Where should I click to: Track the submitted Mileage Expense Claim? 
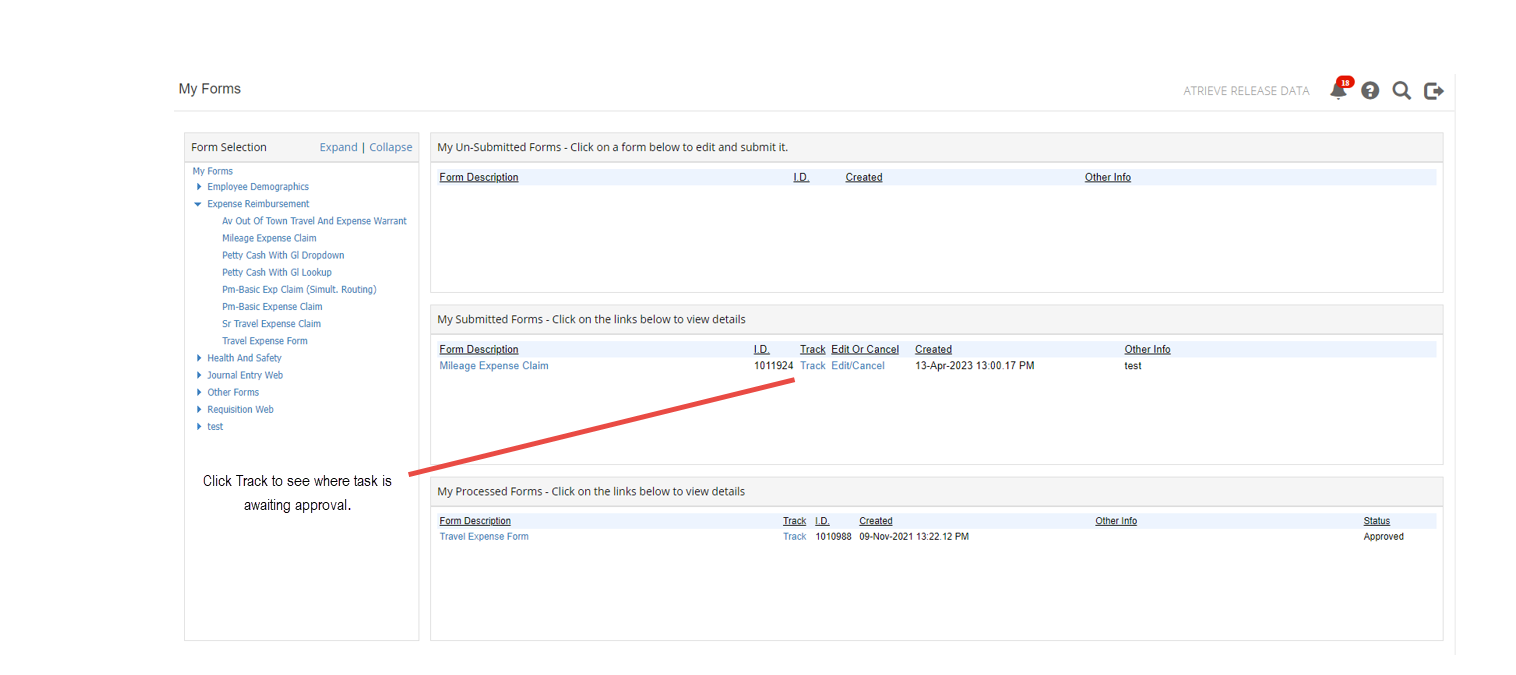tap(813, 366)
